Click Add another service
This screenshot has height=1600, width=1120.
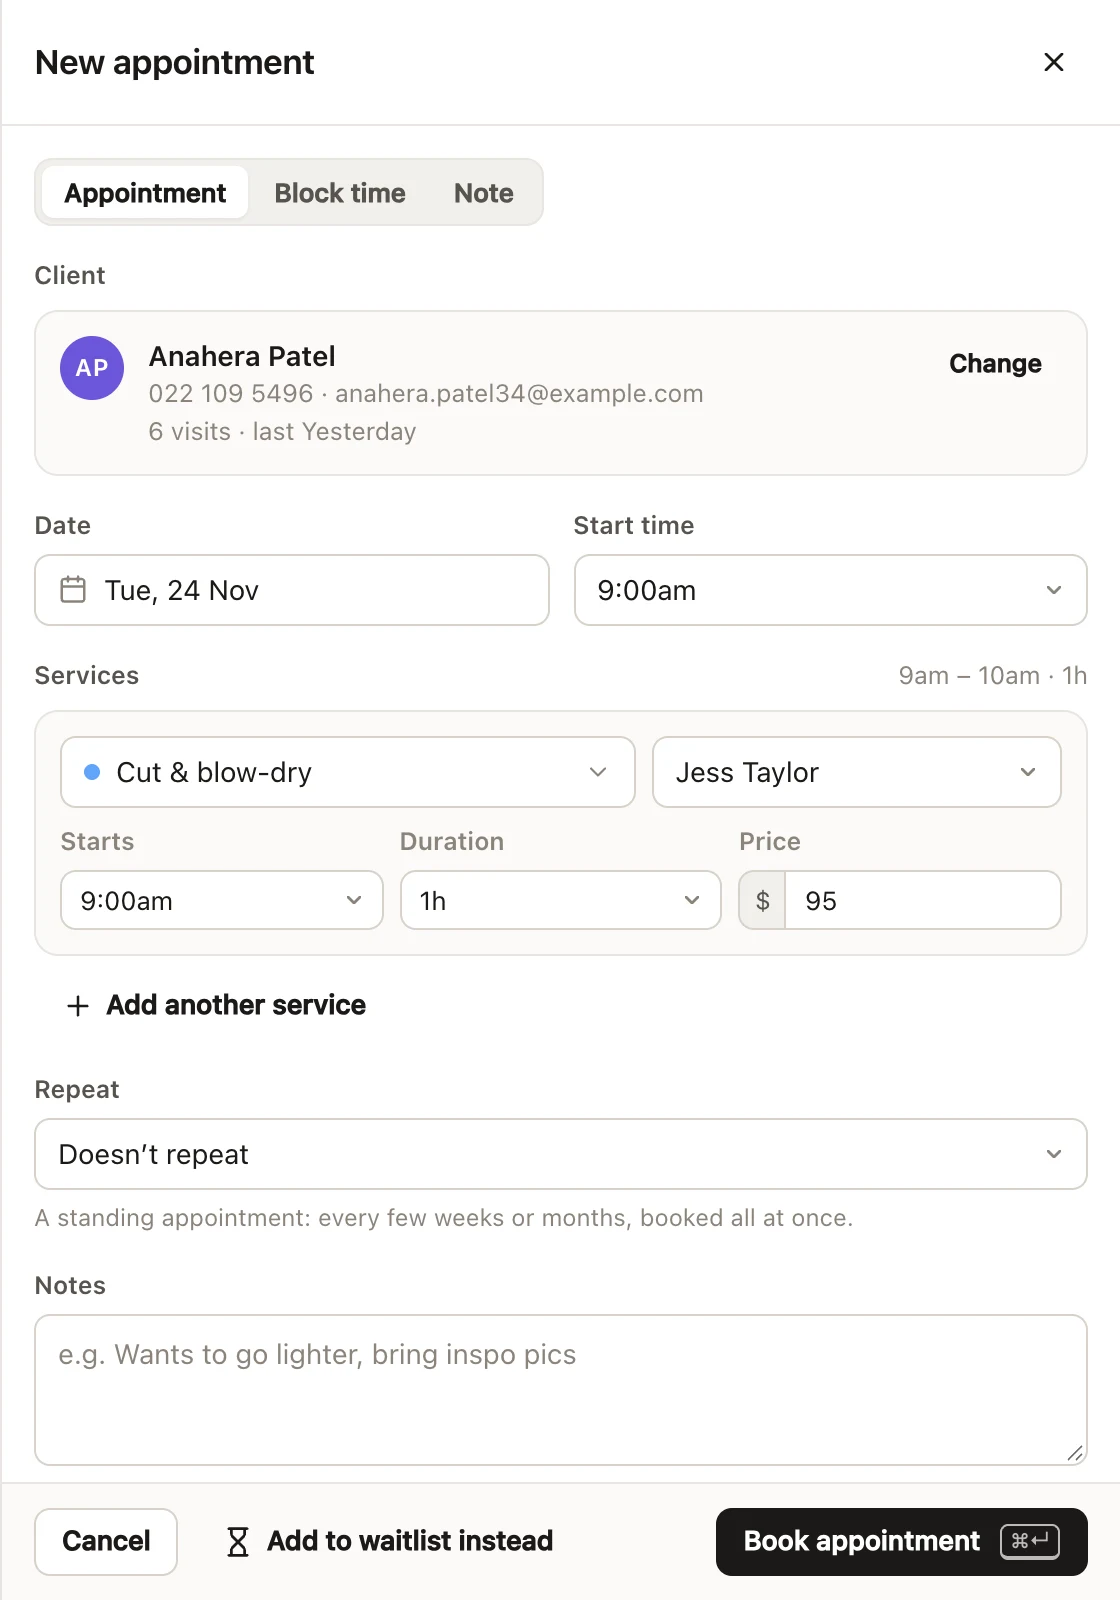tap(216, 1005)
